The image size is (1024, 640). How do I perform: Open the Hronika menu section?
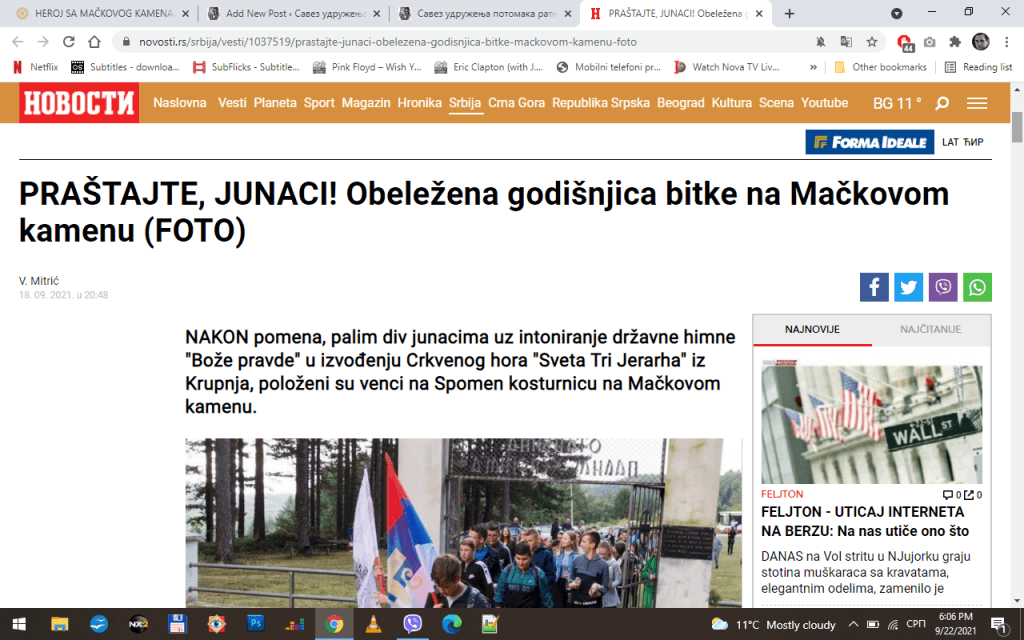419,103
